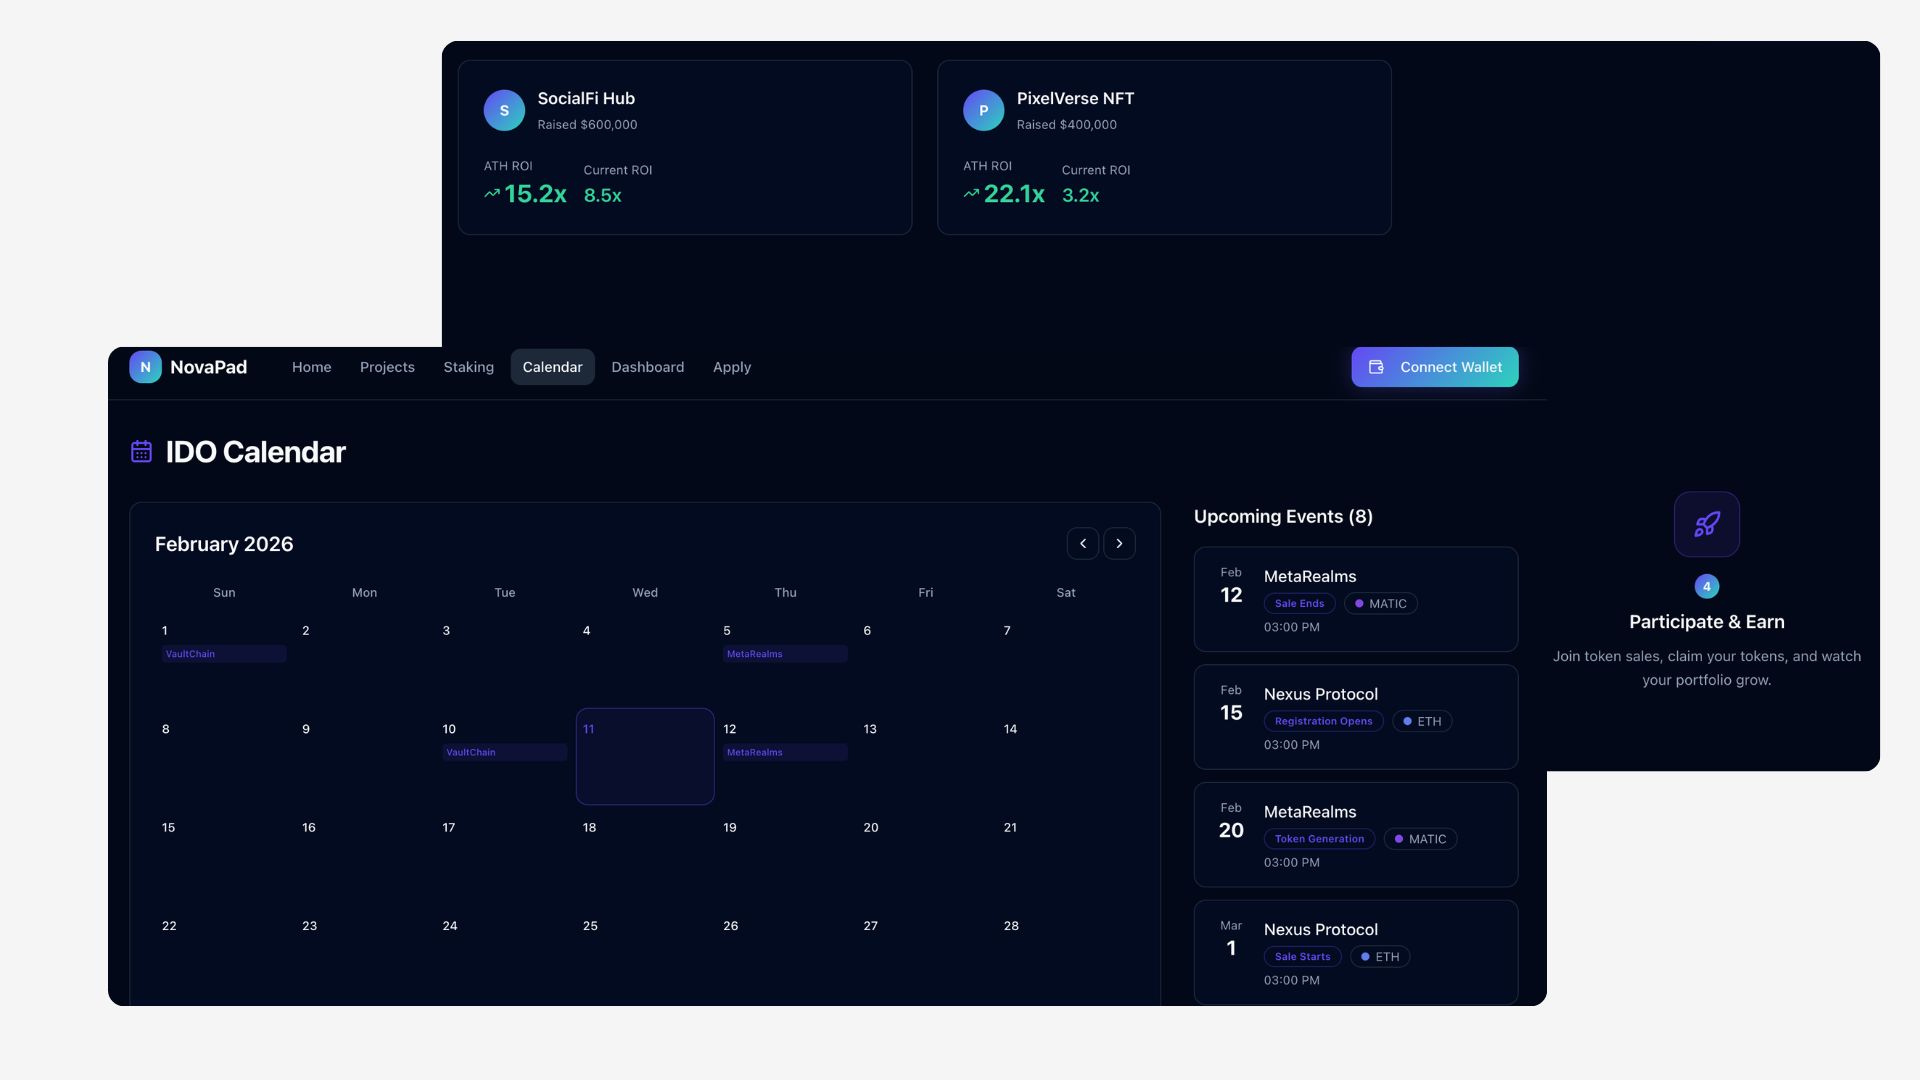Open the Staking nav tab

[468, 367]
